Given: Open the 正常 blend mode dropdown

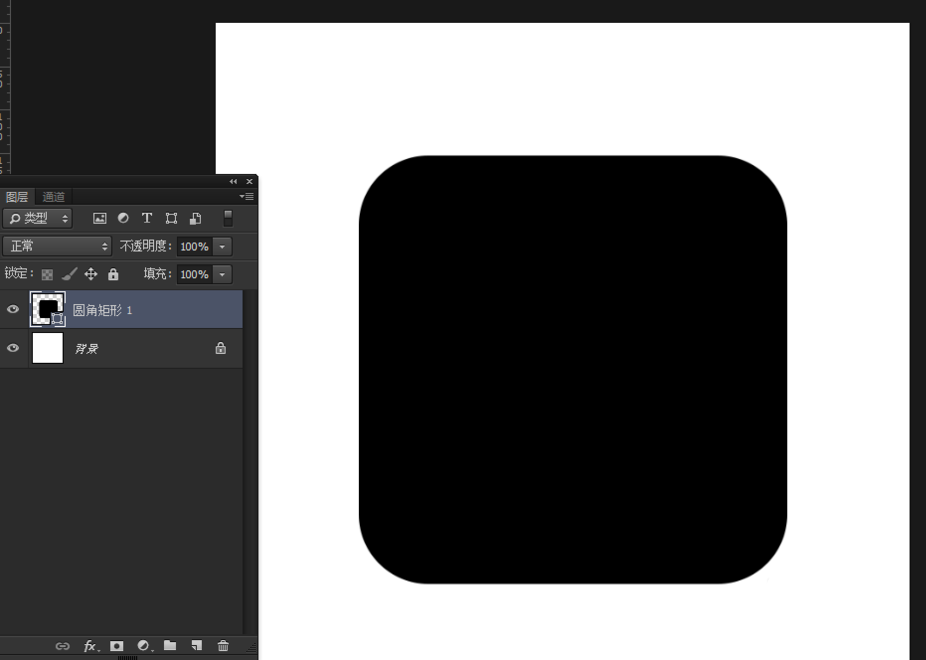Looking at the screenshot, I should pos(57,246).
